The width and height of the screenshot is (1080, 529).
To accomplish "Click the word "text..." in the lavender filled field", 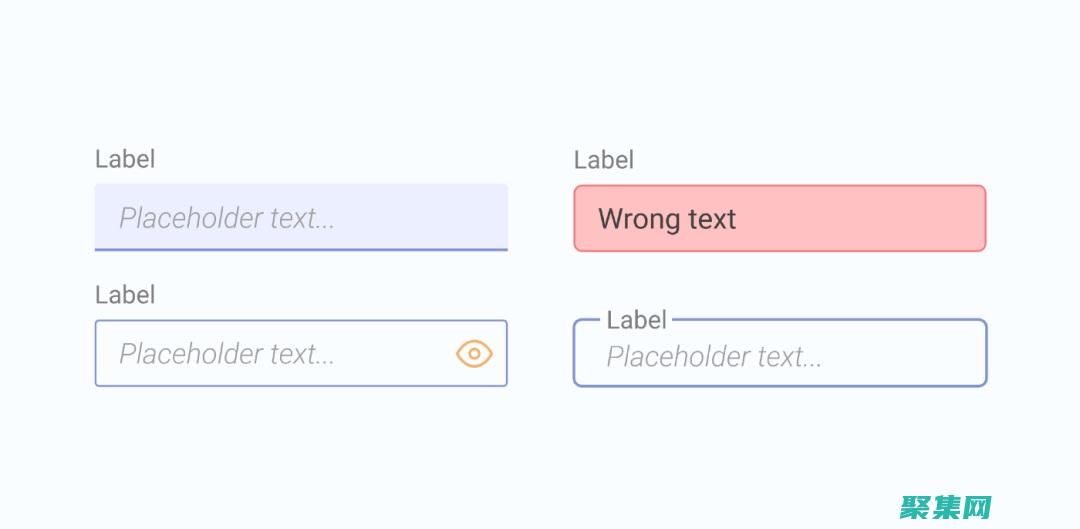I will (x=302, y=218).
